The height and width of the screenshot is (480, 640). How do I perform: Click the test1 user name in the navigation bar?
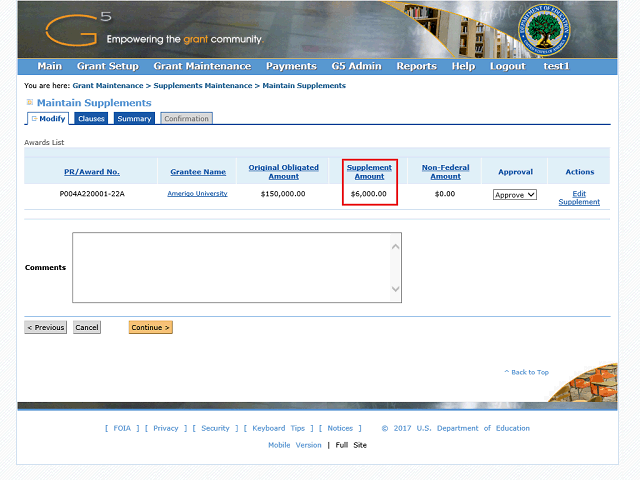556,66
